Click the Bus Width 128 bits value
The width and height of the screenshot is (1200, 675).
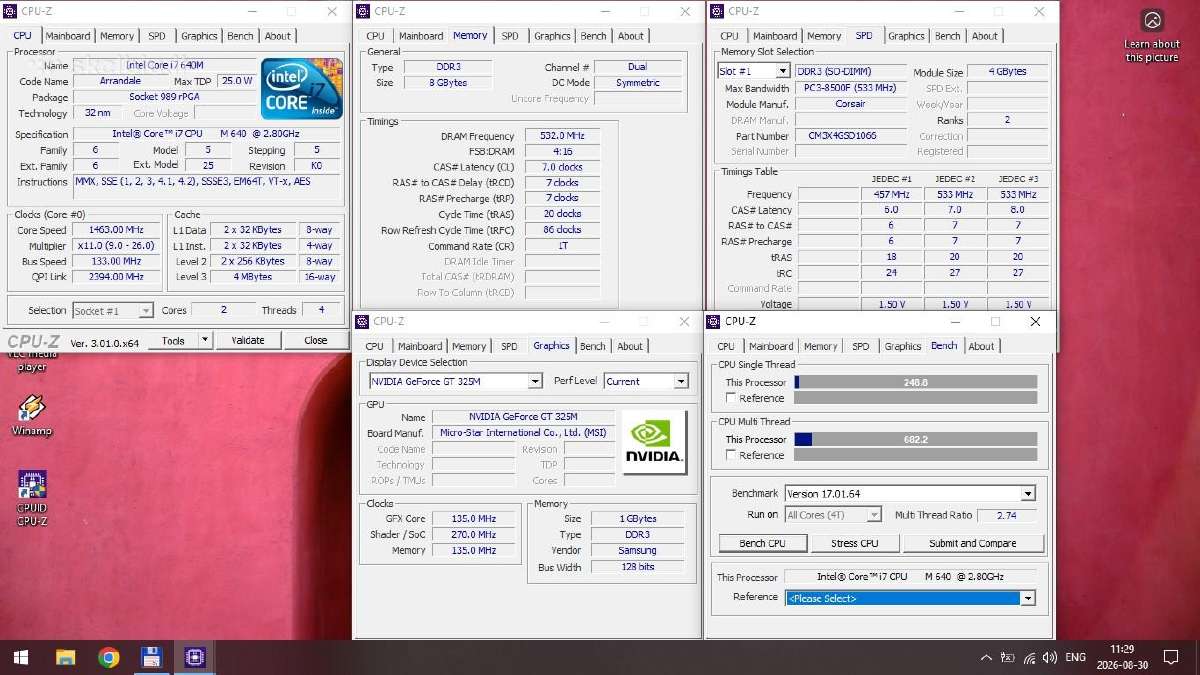pos(638,567)
